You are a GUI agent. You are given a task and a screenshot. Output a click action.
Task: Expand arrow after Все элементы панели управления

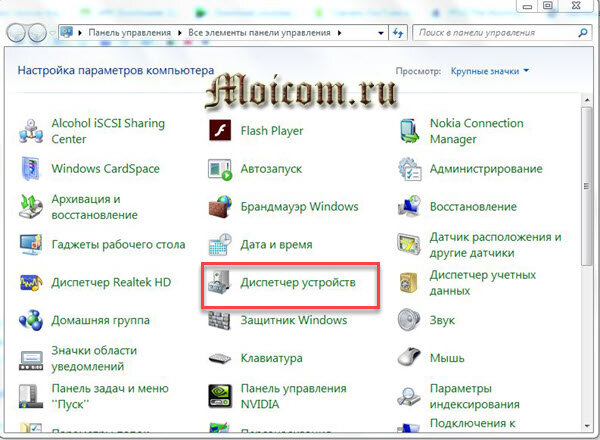[339, 33]
